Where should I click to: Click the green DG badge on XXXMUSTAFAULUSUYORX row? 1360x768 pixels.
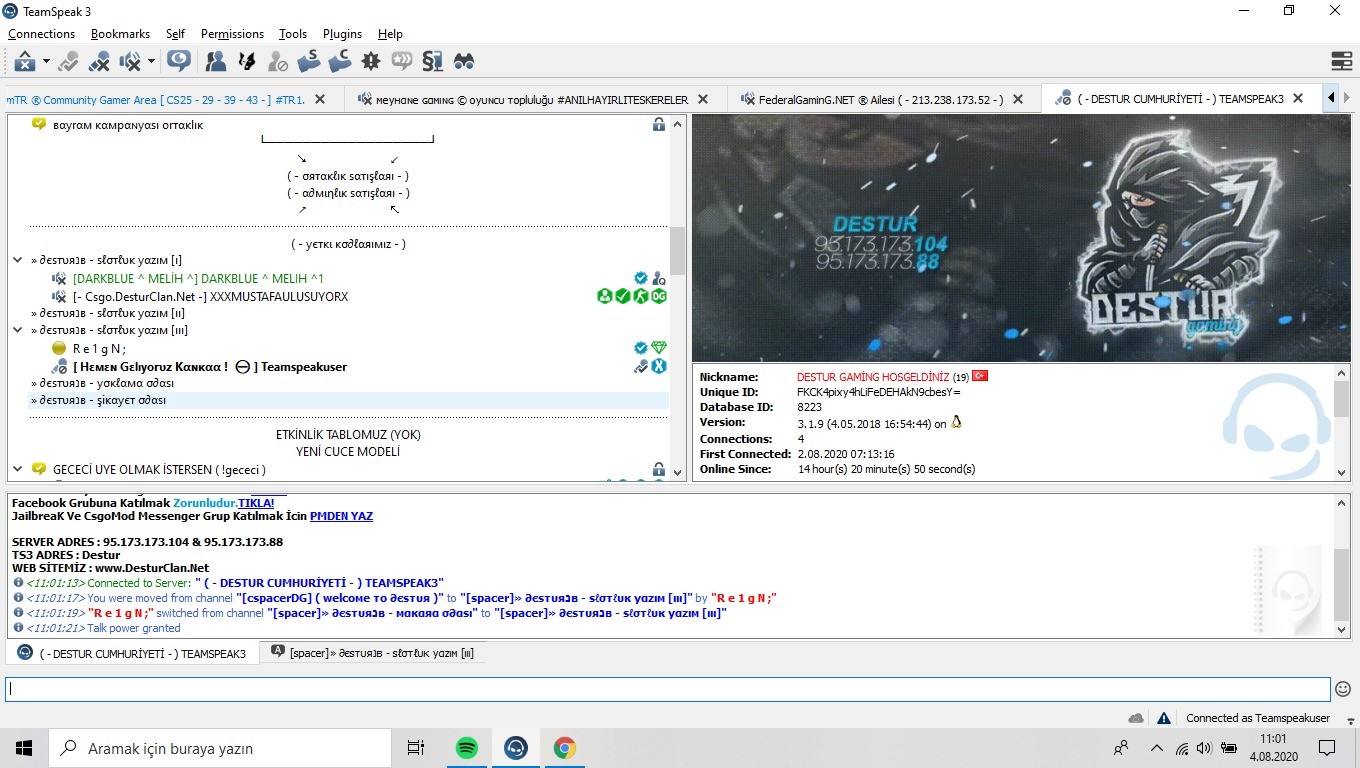pyautogui.click(x=659, y=296)
